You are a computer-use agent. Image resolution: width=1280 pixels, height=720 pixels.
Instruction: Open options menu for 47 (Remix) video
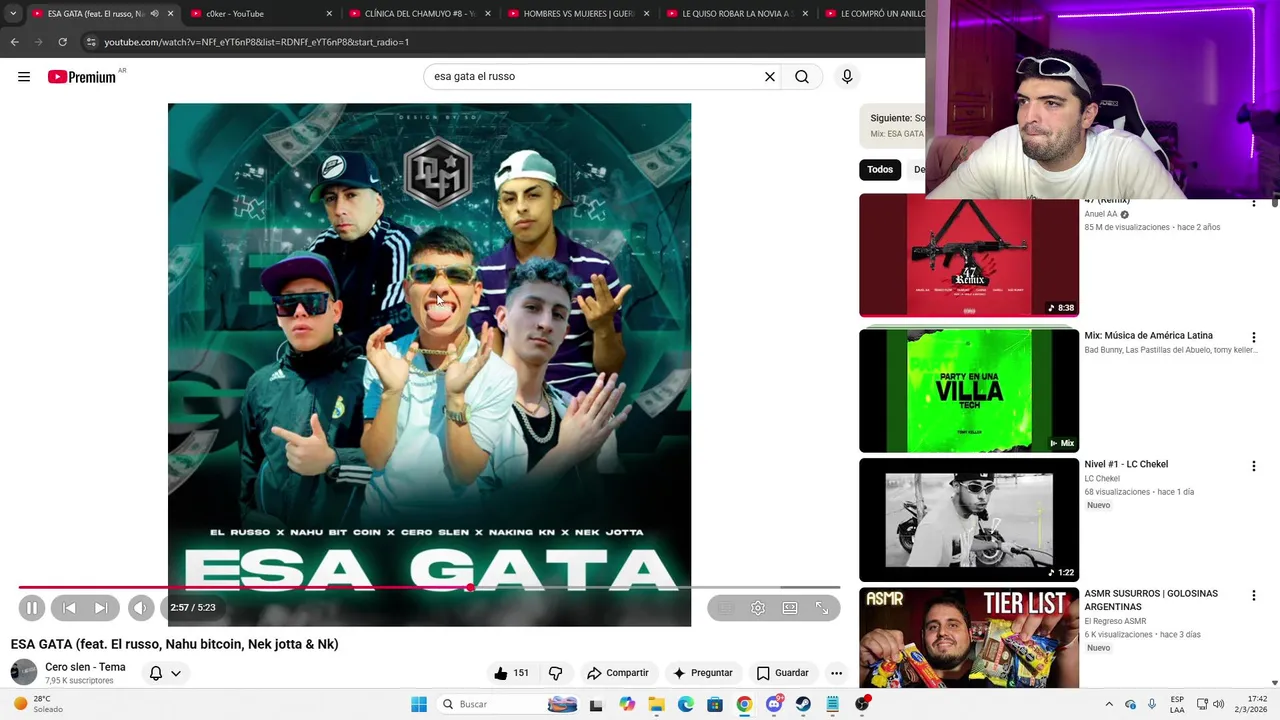(x=1253, y=203)
